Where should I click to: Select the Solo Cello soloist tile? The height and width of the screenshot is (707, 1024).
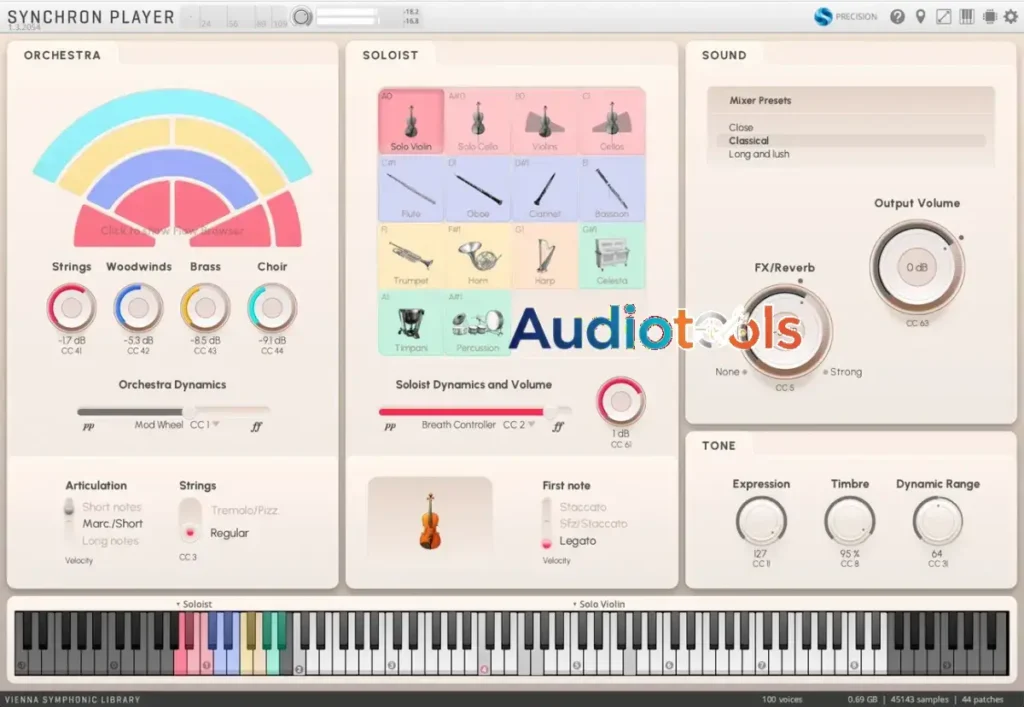(x=477, y=121)
